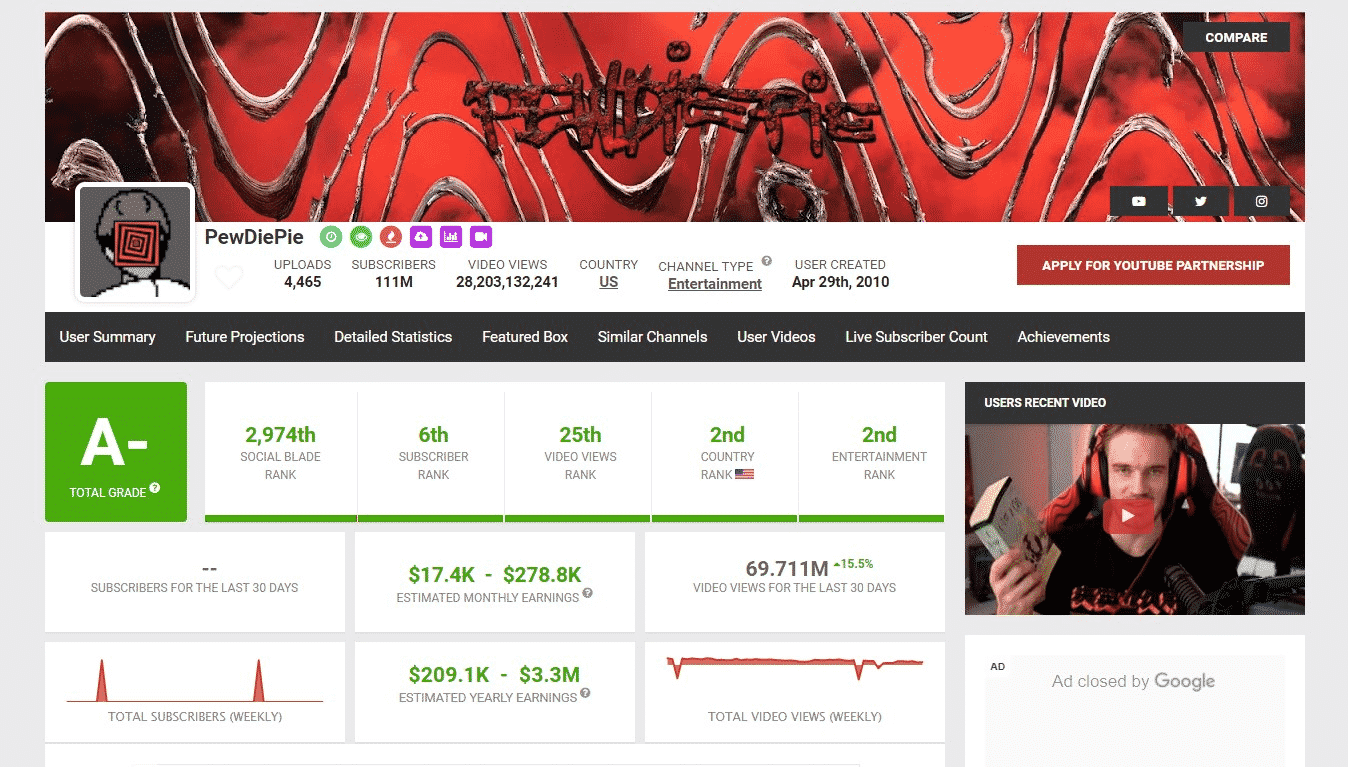Open the User Summary tab

pos(107,337)
